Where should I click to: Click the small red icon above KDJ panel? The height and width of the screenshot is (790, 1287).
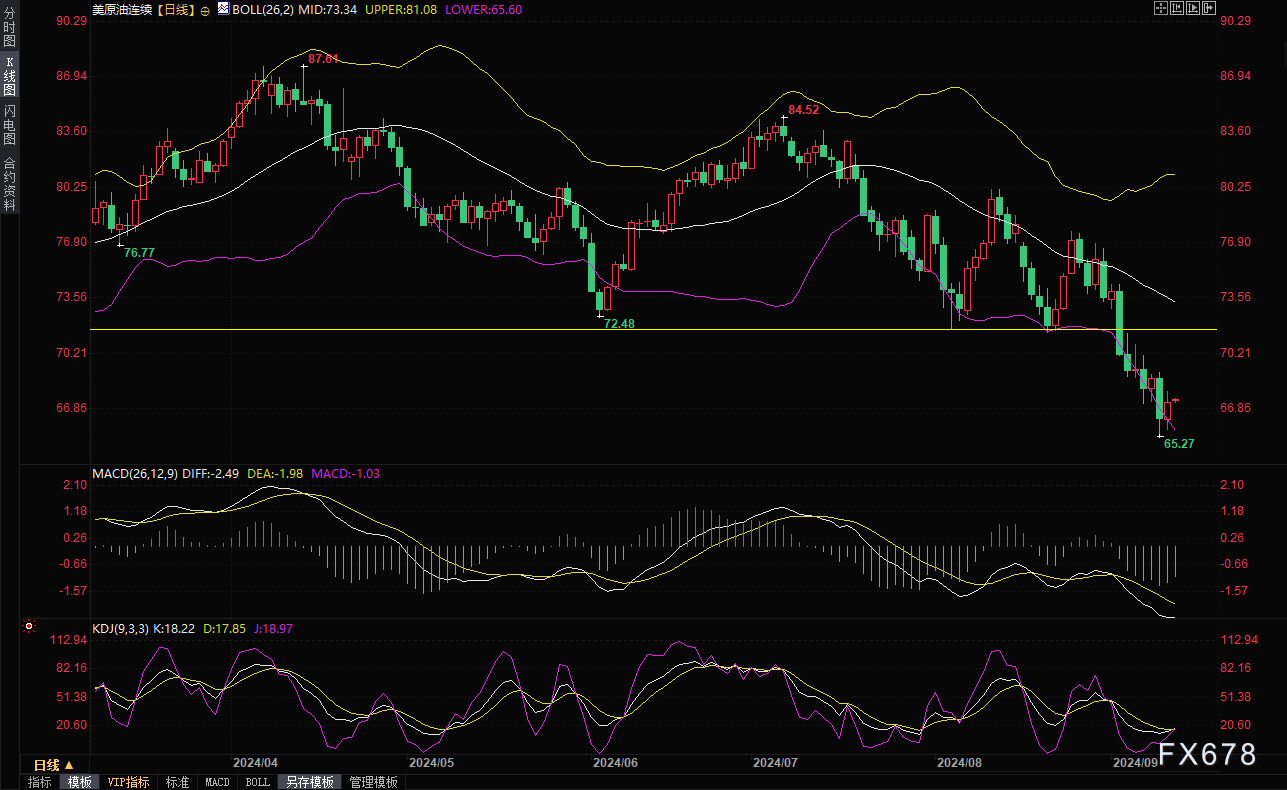(28, 627)
